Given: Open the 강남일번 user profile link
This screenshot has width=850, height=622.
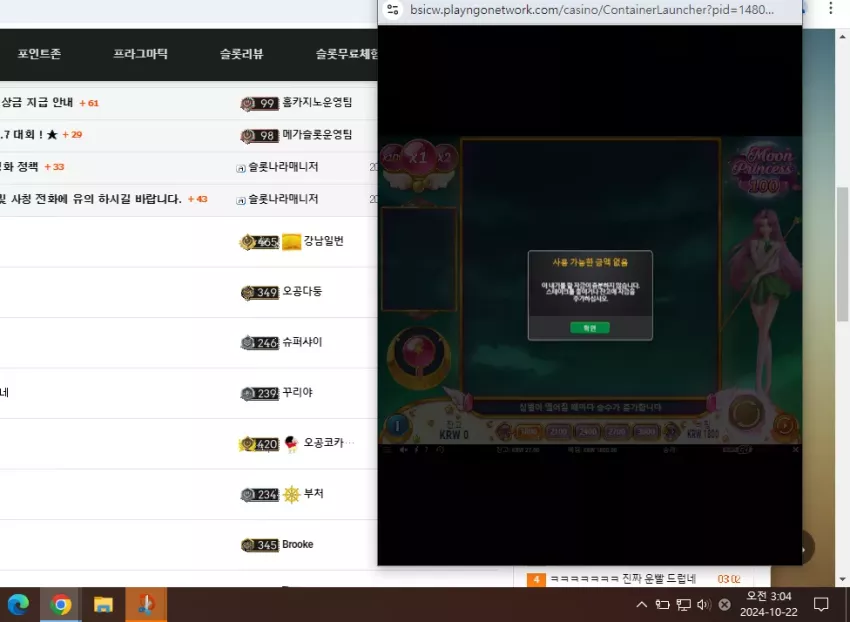Looking at the screenshot, I should tap(324, 241).
